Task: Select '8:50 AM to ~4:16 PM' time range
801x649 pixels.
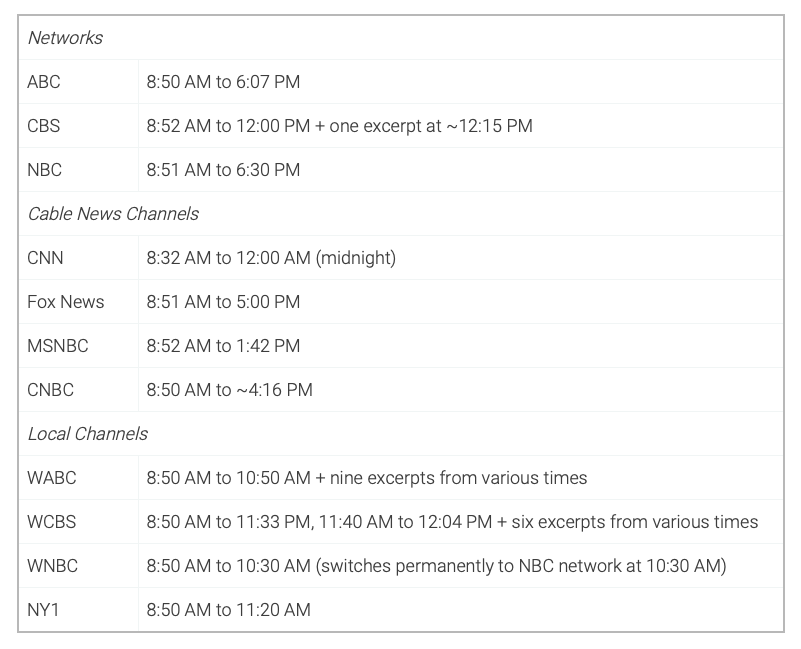Action: pyautogui.click(x=229, y=389)
